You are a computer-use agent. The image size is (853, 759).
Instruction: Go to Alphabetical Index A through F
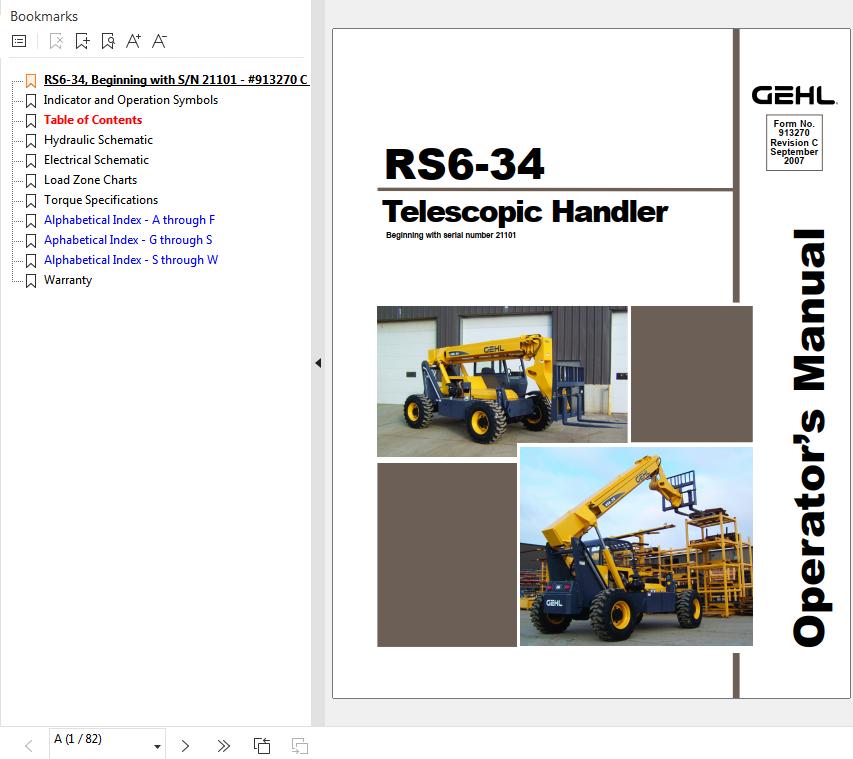pyautogui.click(x=129, y=220)
